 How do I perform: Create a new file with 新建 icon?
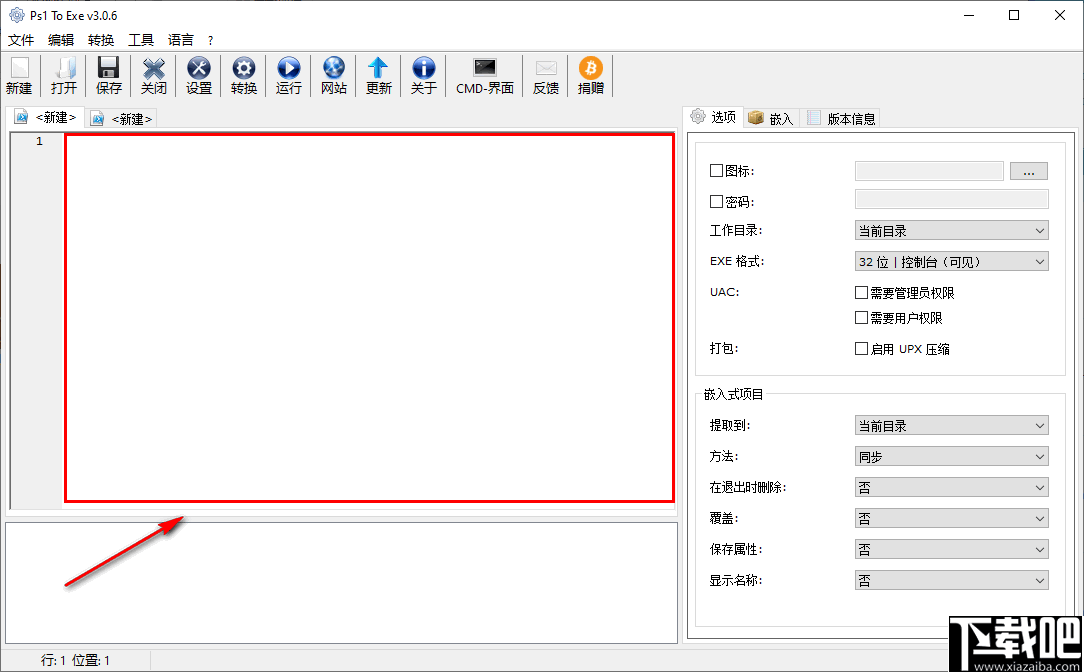pyautogui.click(x=19, y=75)
